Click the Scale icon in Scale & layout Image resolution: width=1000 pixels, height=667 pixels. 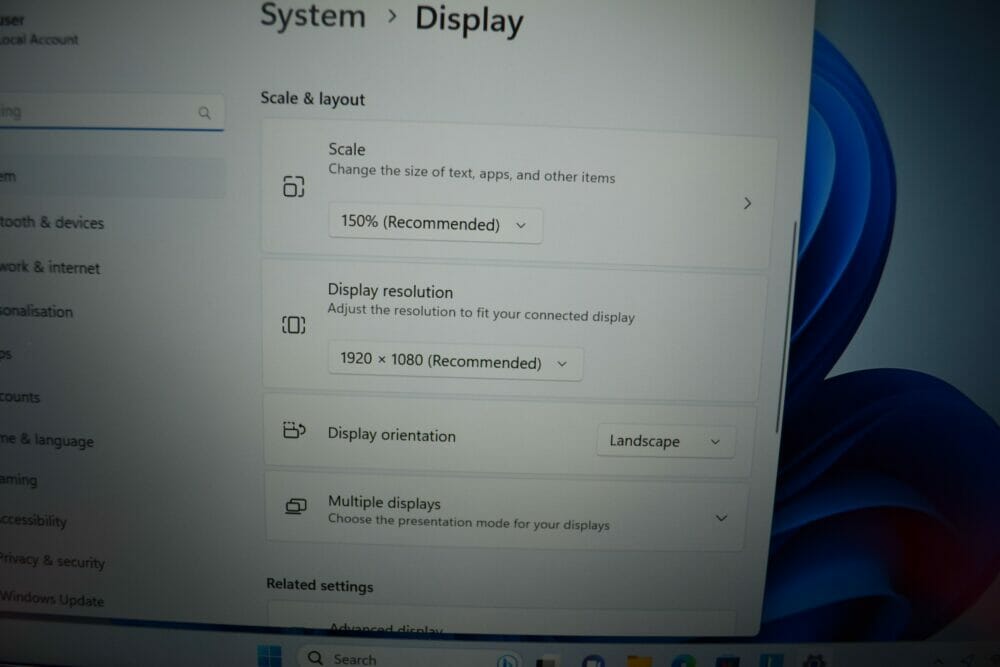pyautogui.click(x=293, y=187)
